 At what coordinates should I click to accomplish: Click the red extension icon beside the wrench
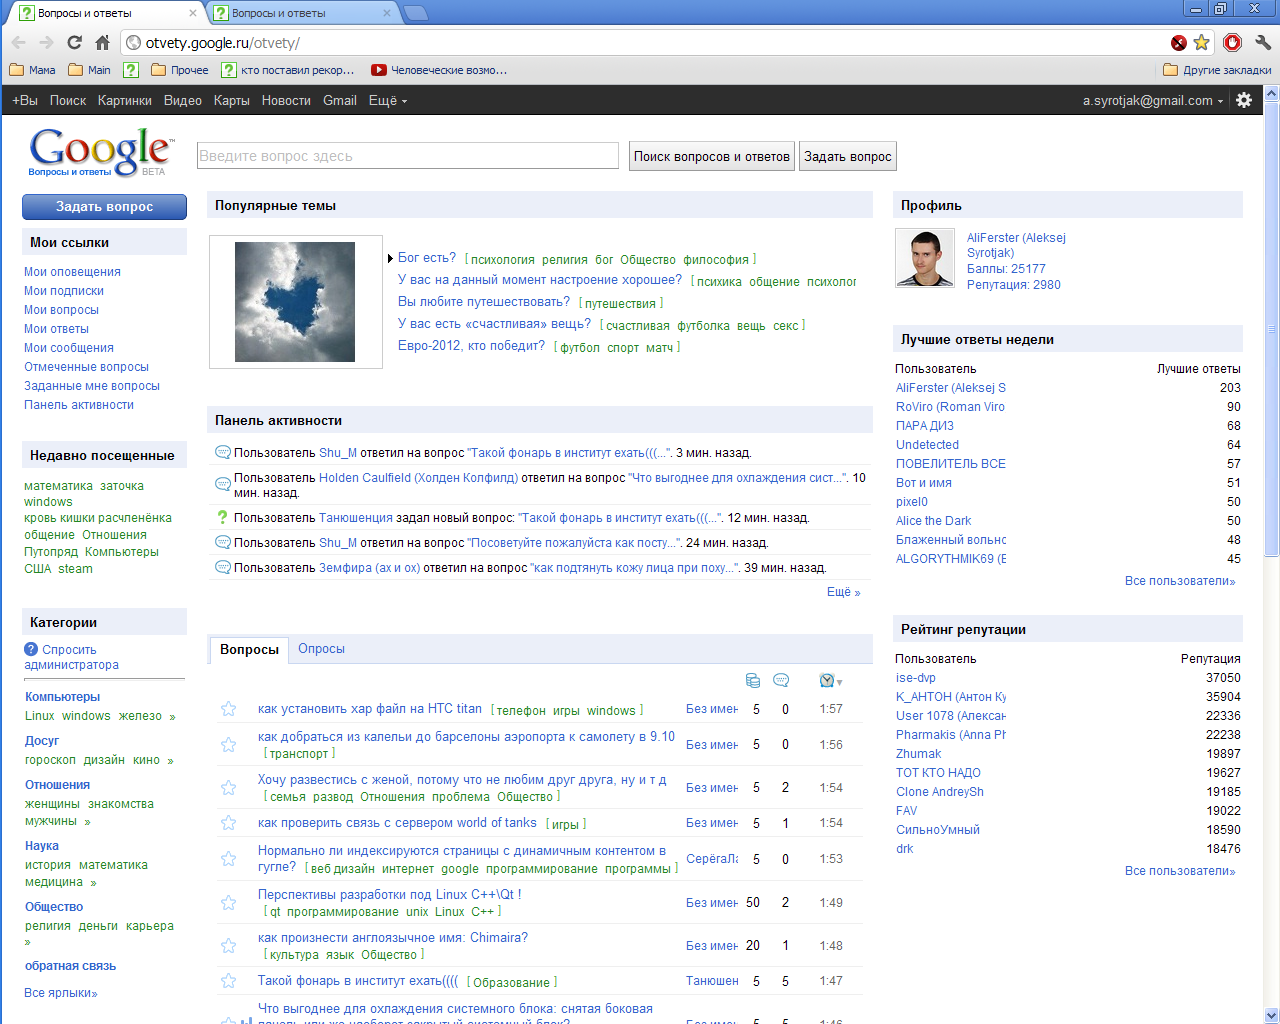click(1232, 42)
